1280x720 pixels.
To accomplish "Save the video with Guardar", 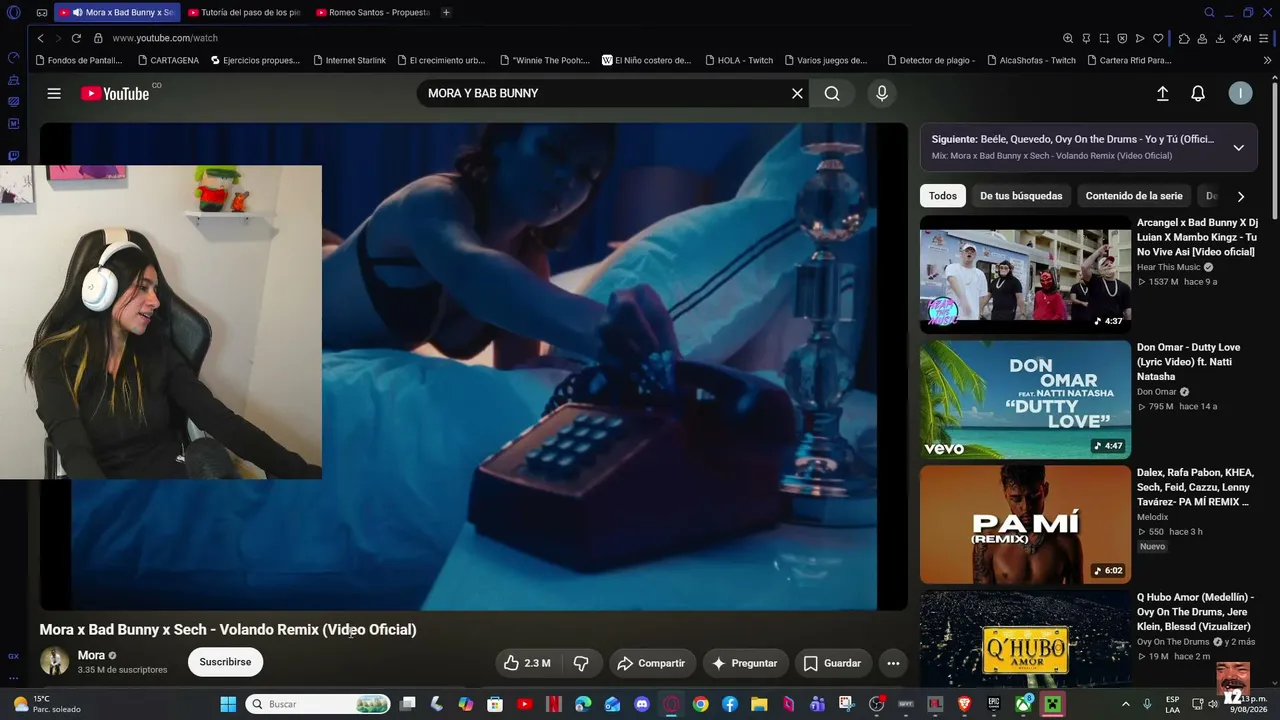I will [x=832, y=663].
